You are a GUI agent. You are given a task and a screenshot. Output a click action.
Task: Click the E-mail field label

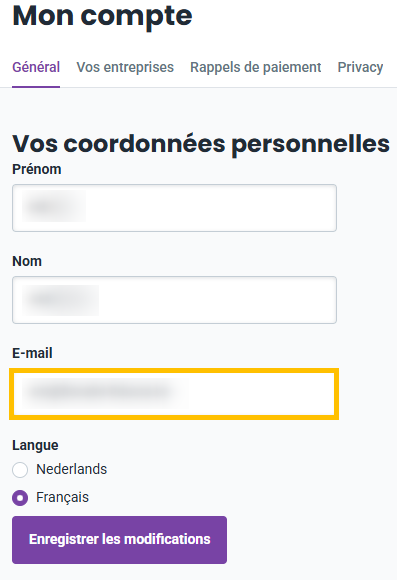click(x=32, y=353)
